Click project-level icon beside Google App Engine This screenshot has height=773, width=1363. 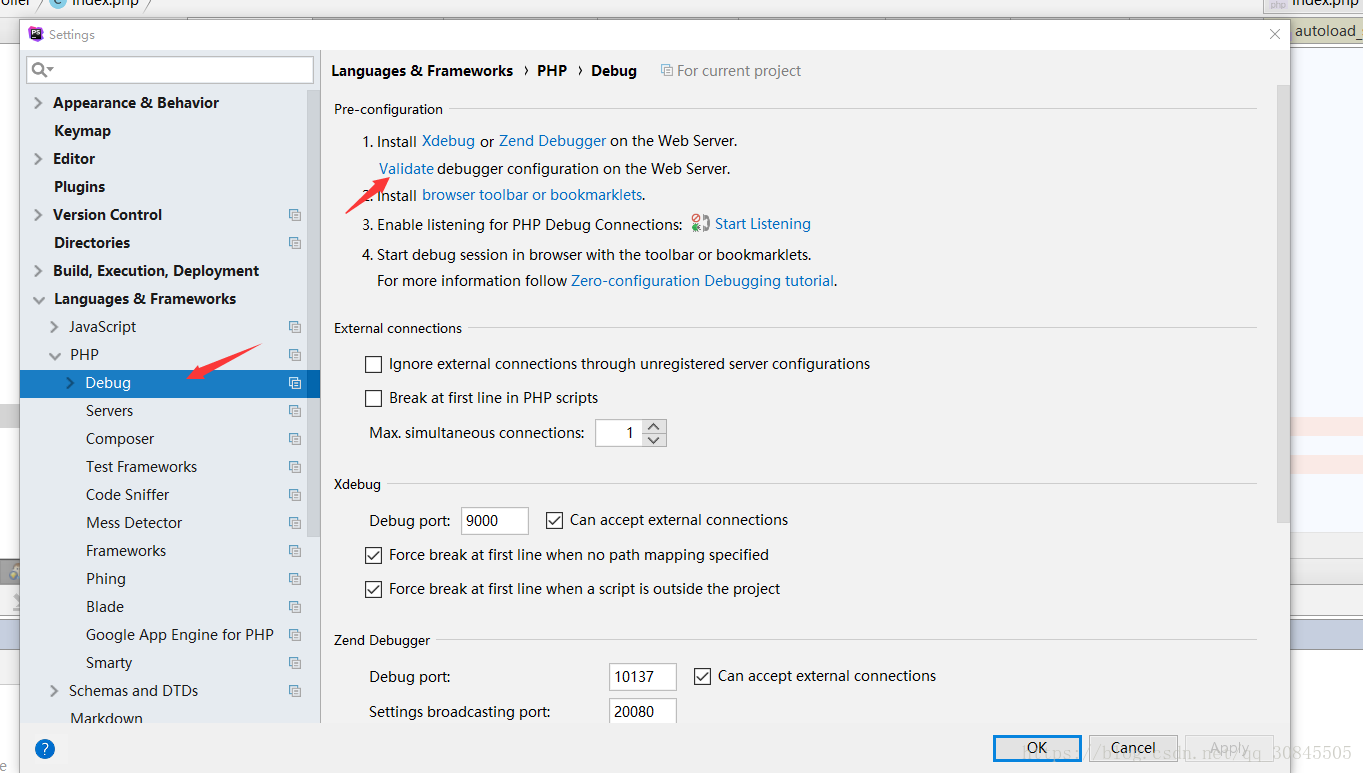[295, 635]
